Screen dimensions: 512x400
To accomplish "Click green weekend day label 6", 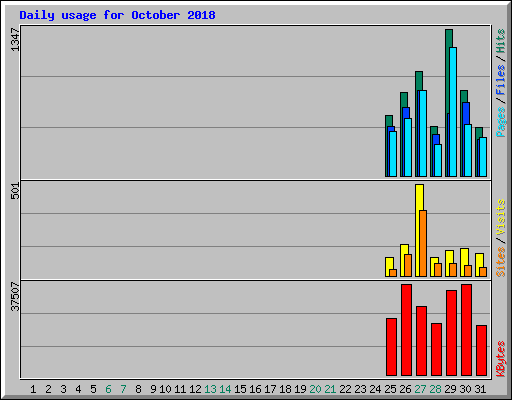I will (108, 389).
